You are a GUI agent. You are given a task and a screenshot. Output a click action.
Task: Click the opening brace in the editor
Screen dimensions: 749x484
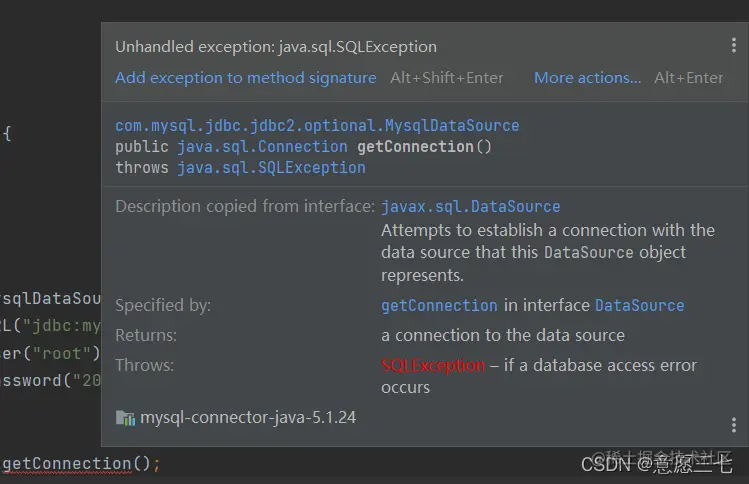(7, 133)
